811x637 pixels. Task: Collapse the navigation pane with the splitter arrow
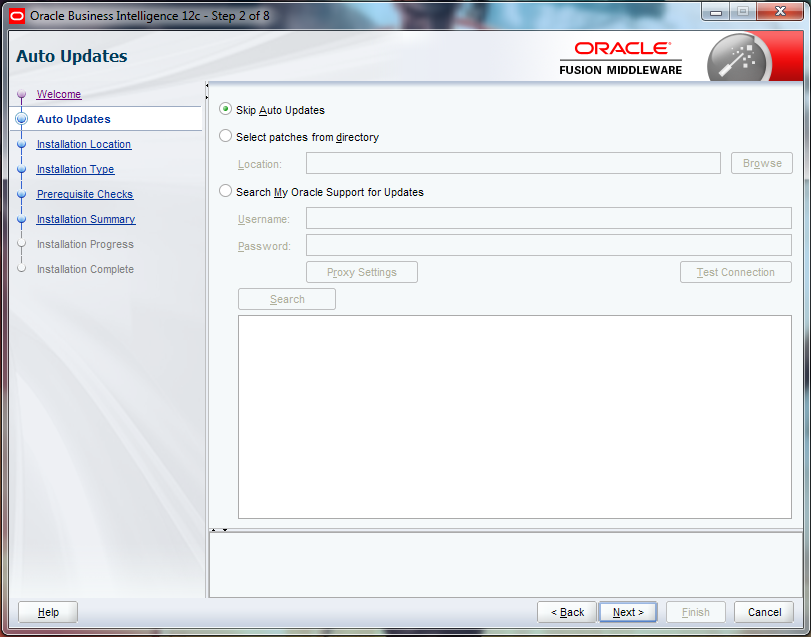pyautogui.click(x=207, y=85)
